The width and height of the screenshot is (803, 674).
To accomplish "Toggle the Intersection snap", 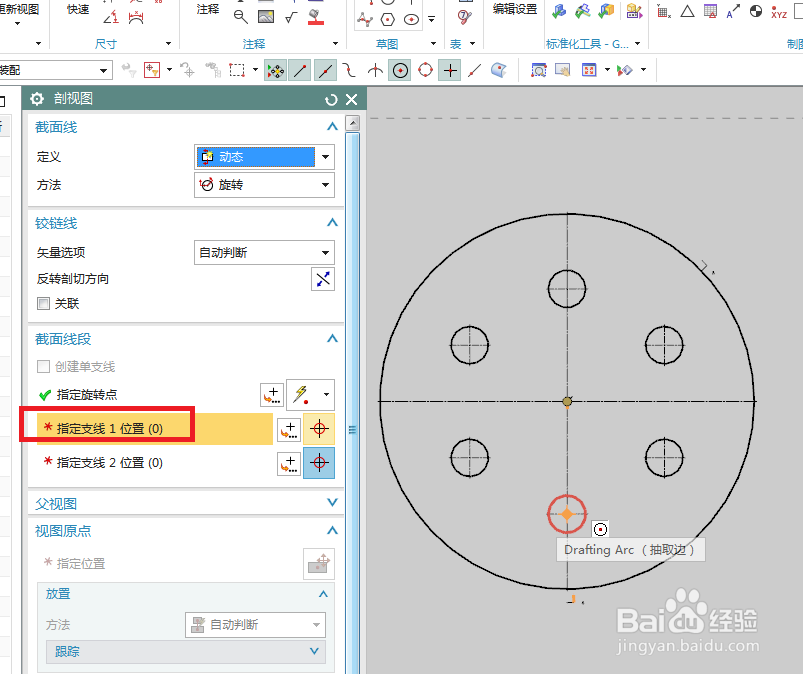I will (375, 70).
